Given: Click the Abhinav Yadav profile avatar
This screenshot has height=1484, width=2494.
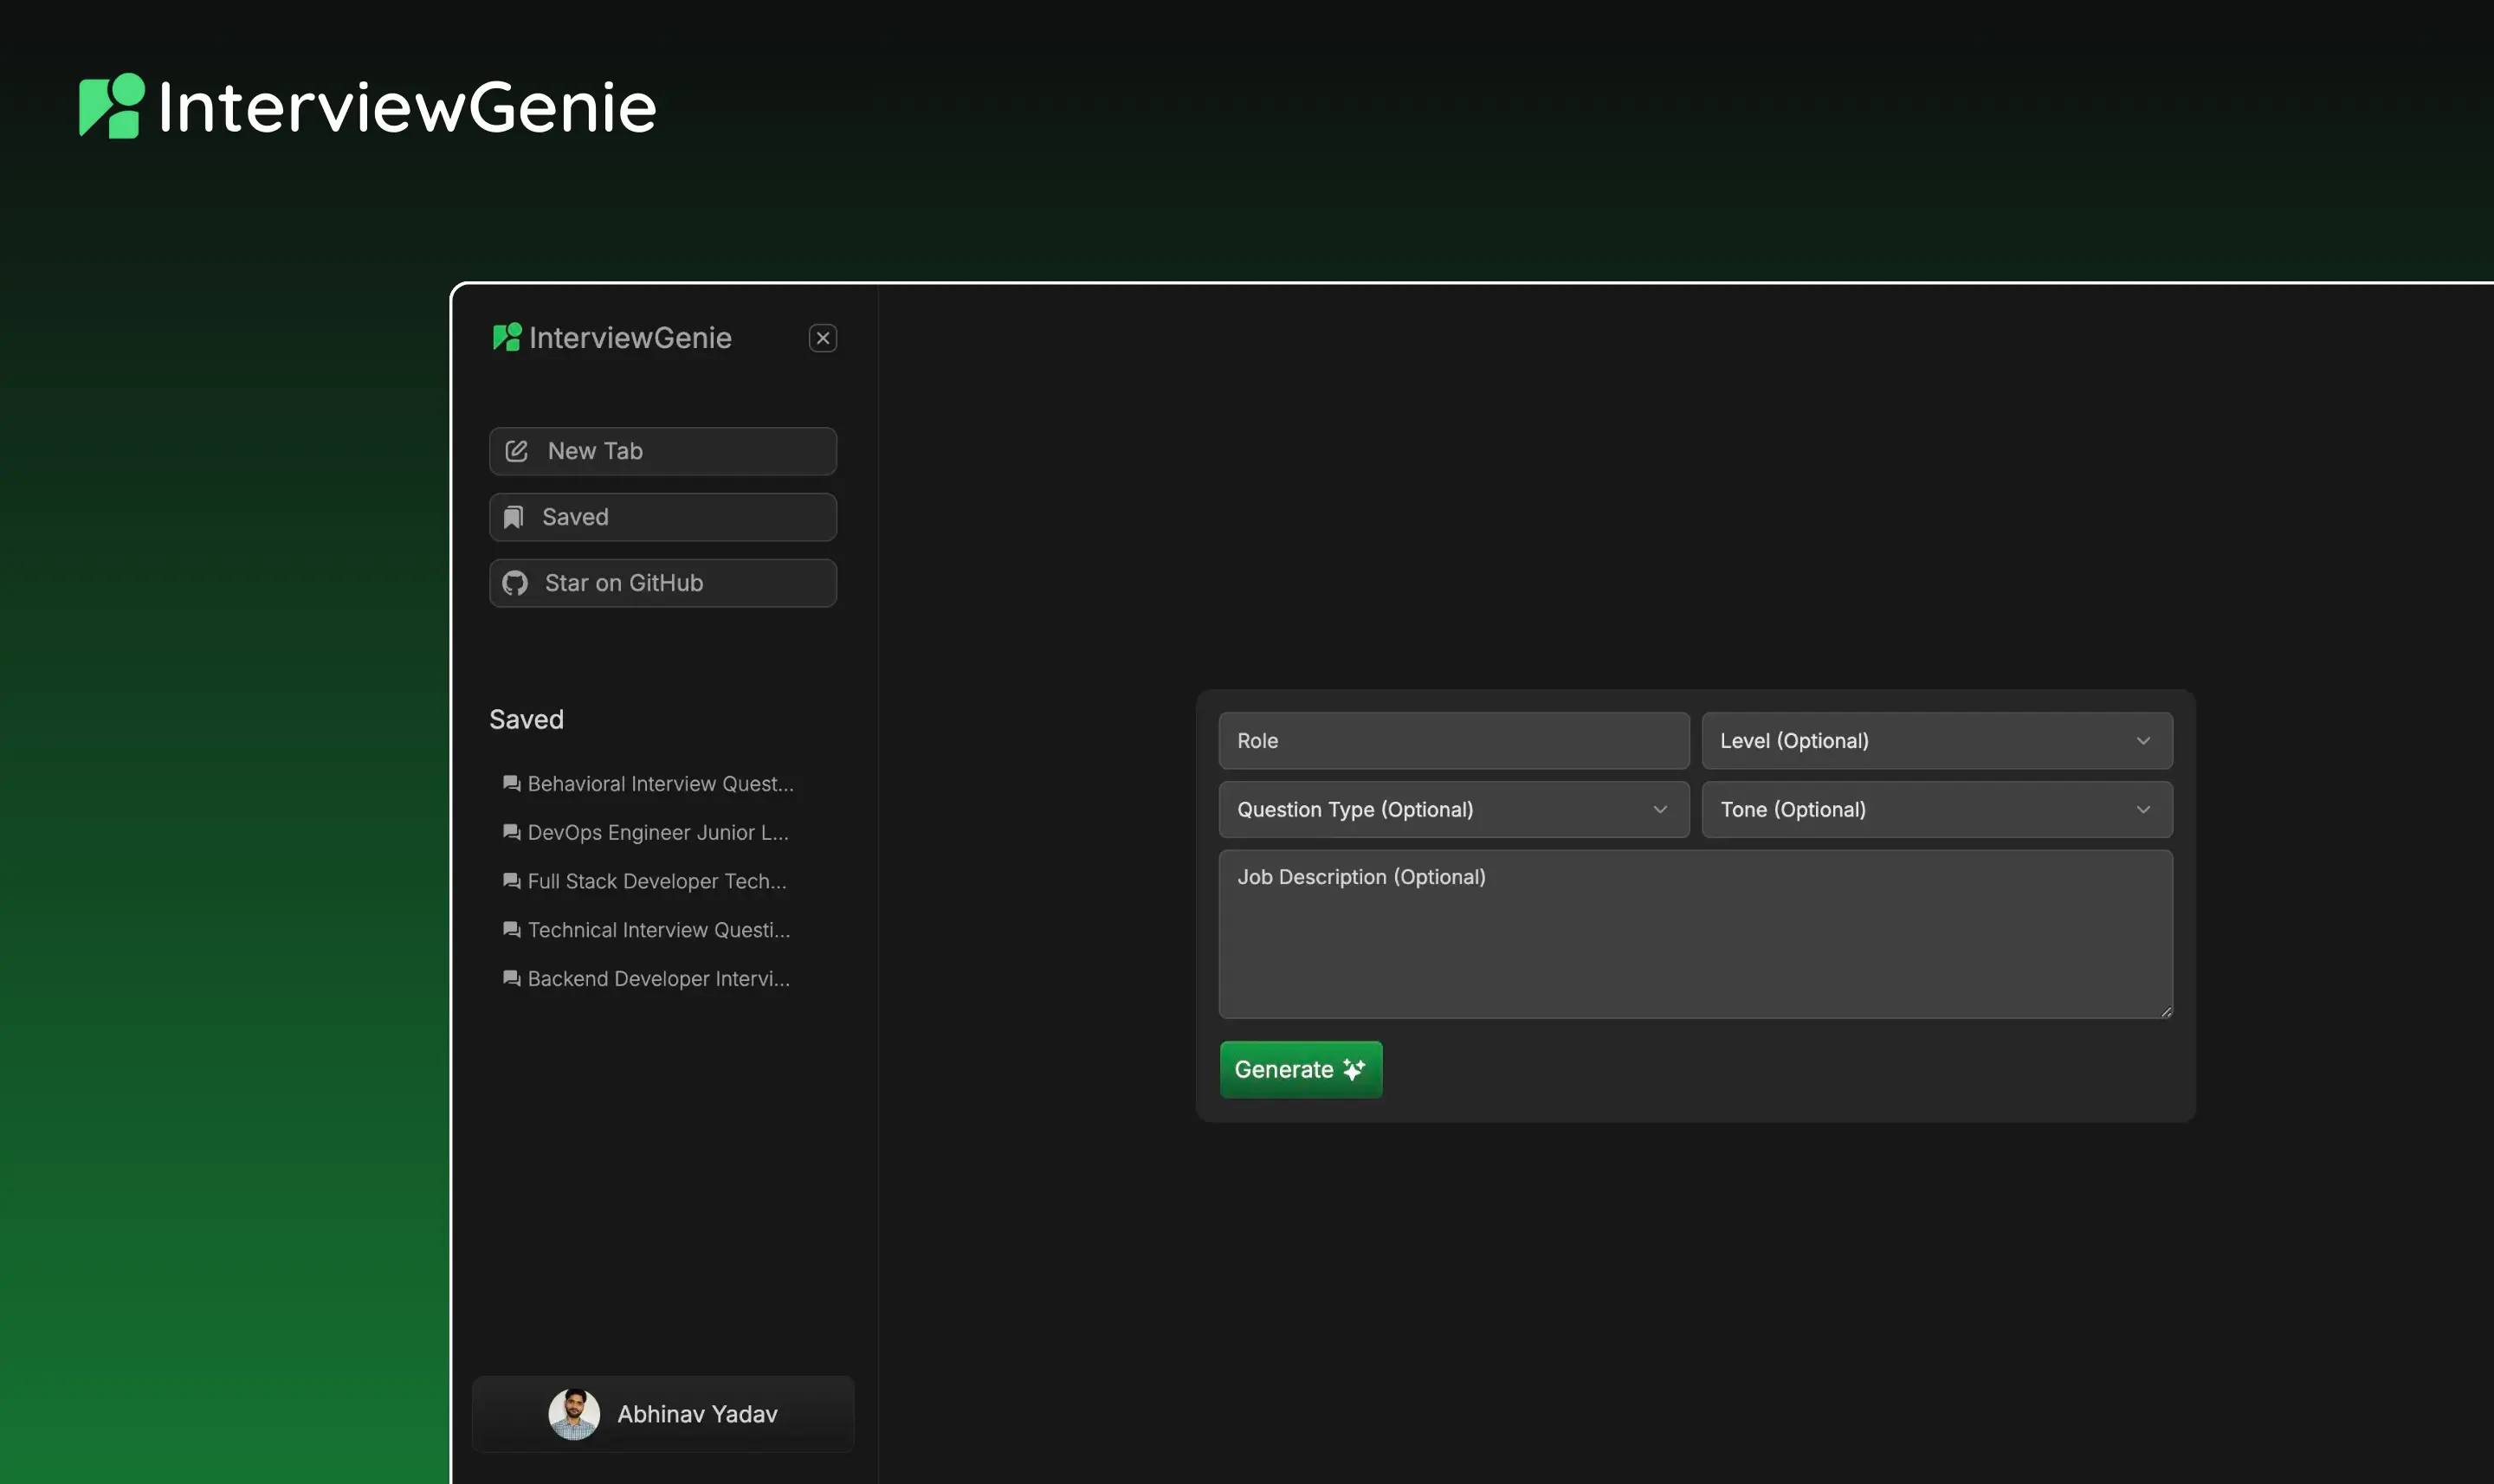Looking at the screenshot, I should coord(574,1414).
